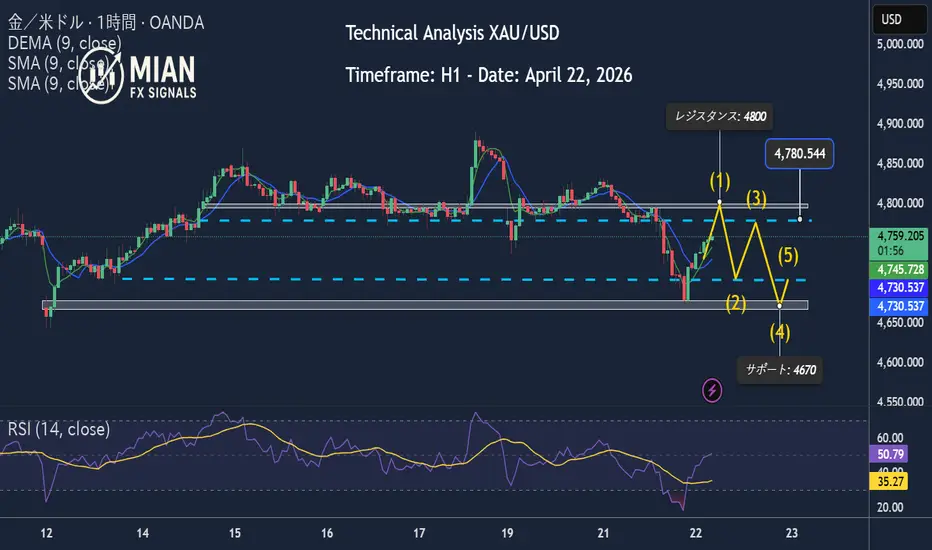
Task: Click the 4,900.000 price axis label
Action: (x=900, y=124)
